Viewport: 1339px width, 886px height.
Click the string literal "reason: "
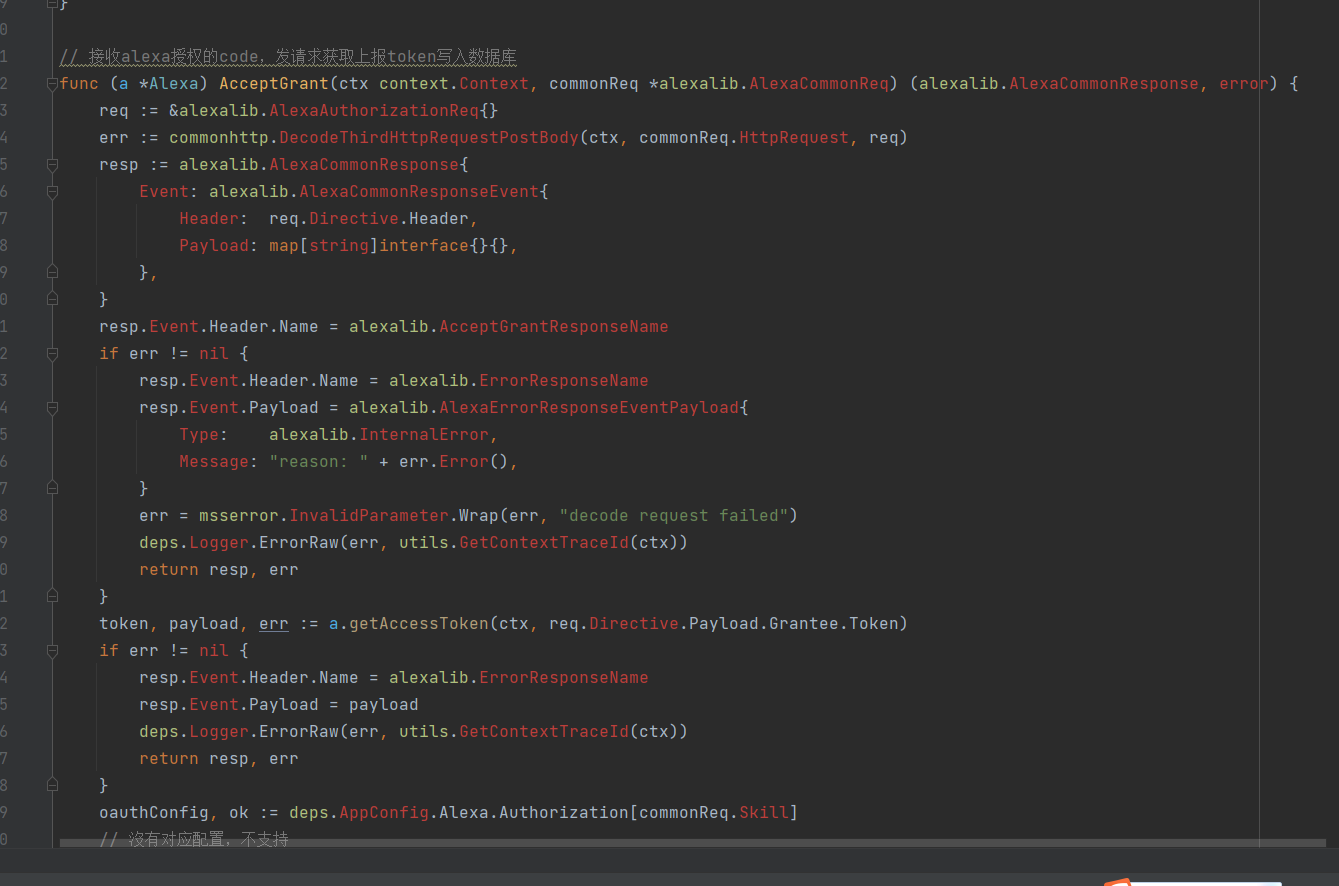point(319,462)
